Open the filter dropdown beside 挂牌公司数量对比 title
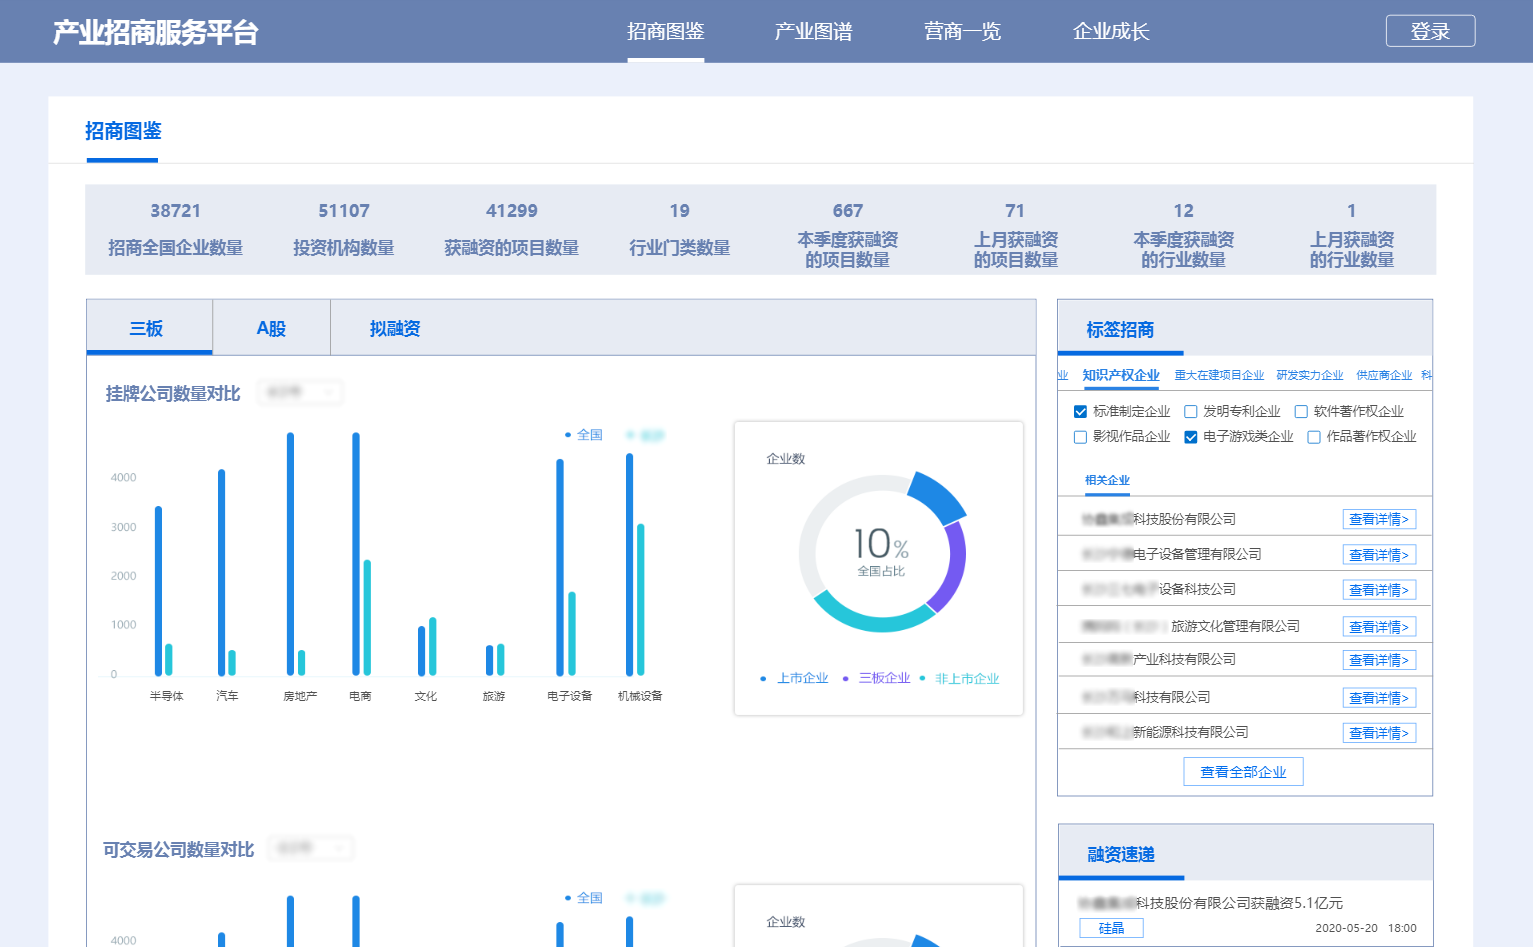Screen dimensions: 1533x947 pyautogui.click(x=300, y=392)
